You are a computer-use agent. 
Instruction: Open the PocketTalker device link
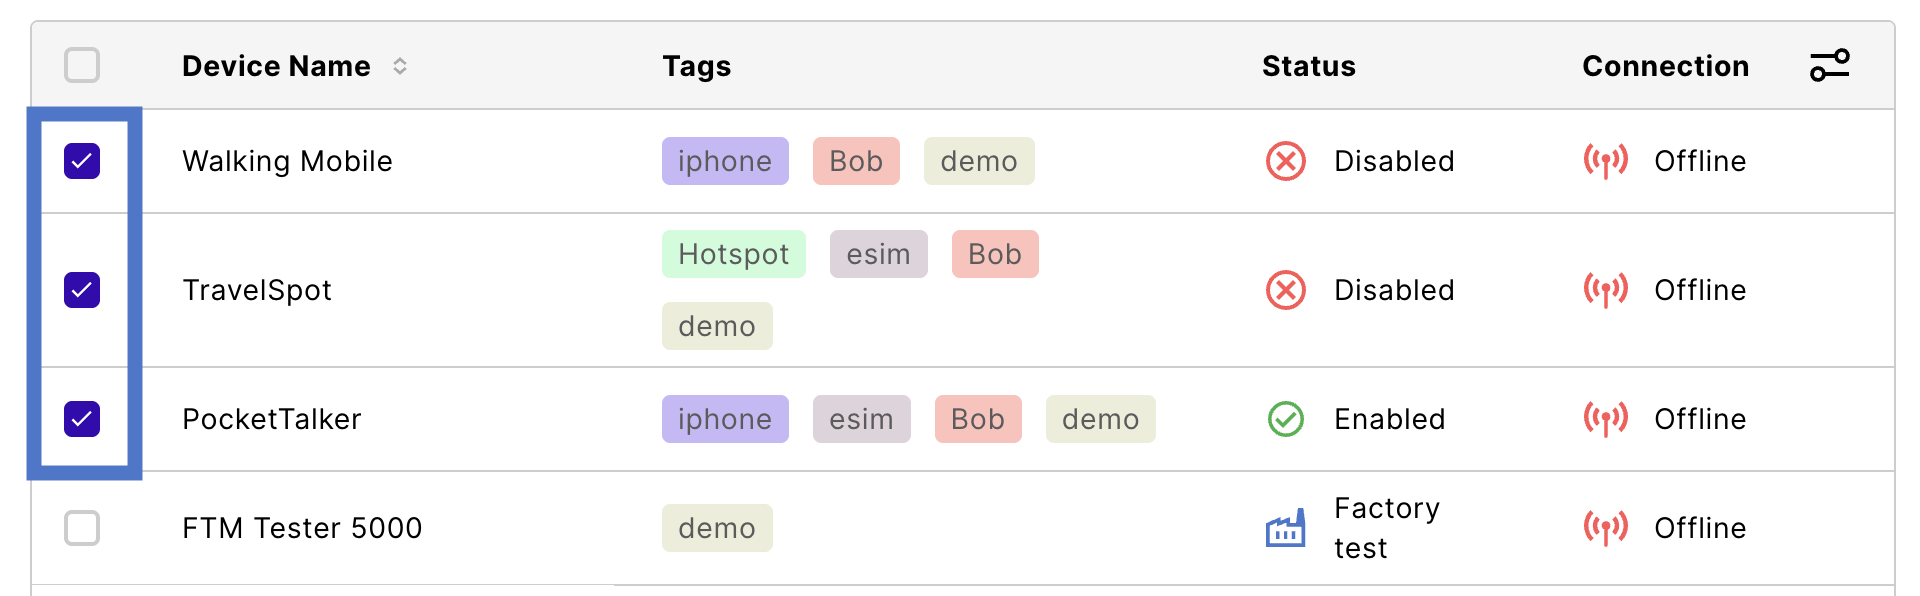click(x=272, y=419)
